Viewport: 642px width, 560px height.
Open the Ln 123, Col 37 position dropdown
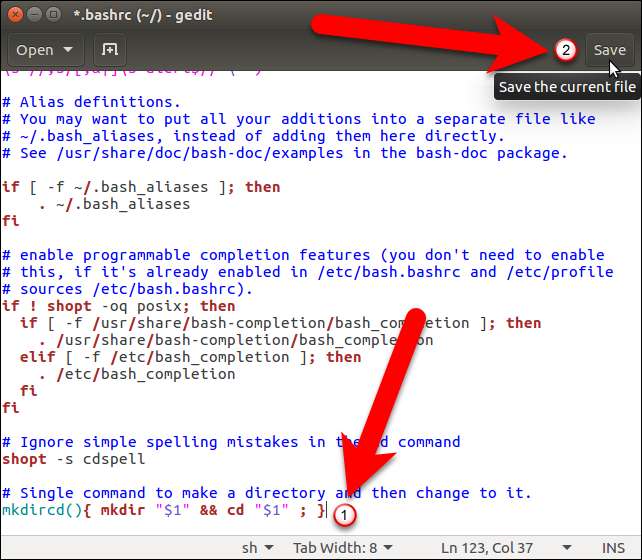(506, 548)
